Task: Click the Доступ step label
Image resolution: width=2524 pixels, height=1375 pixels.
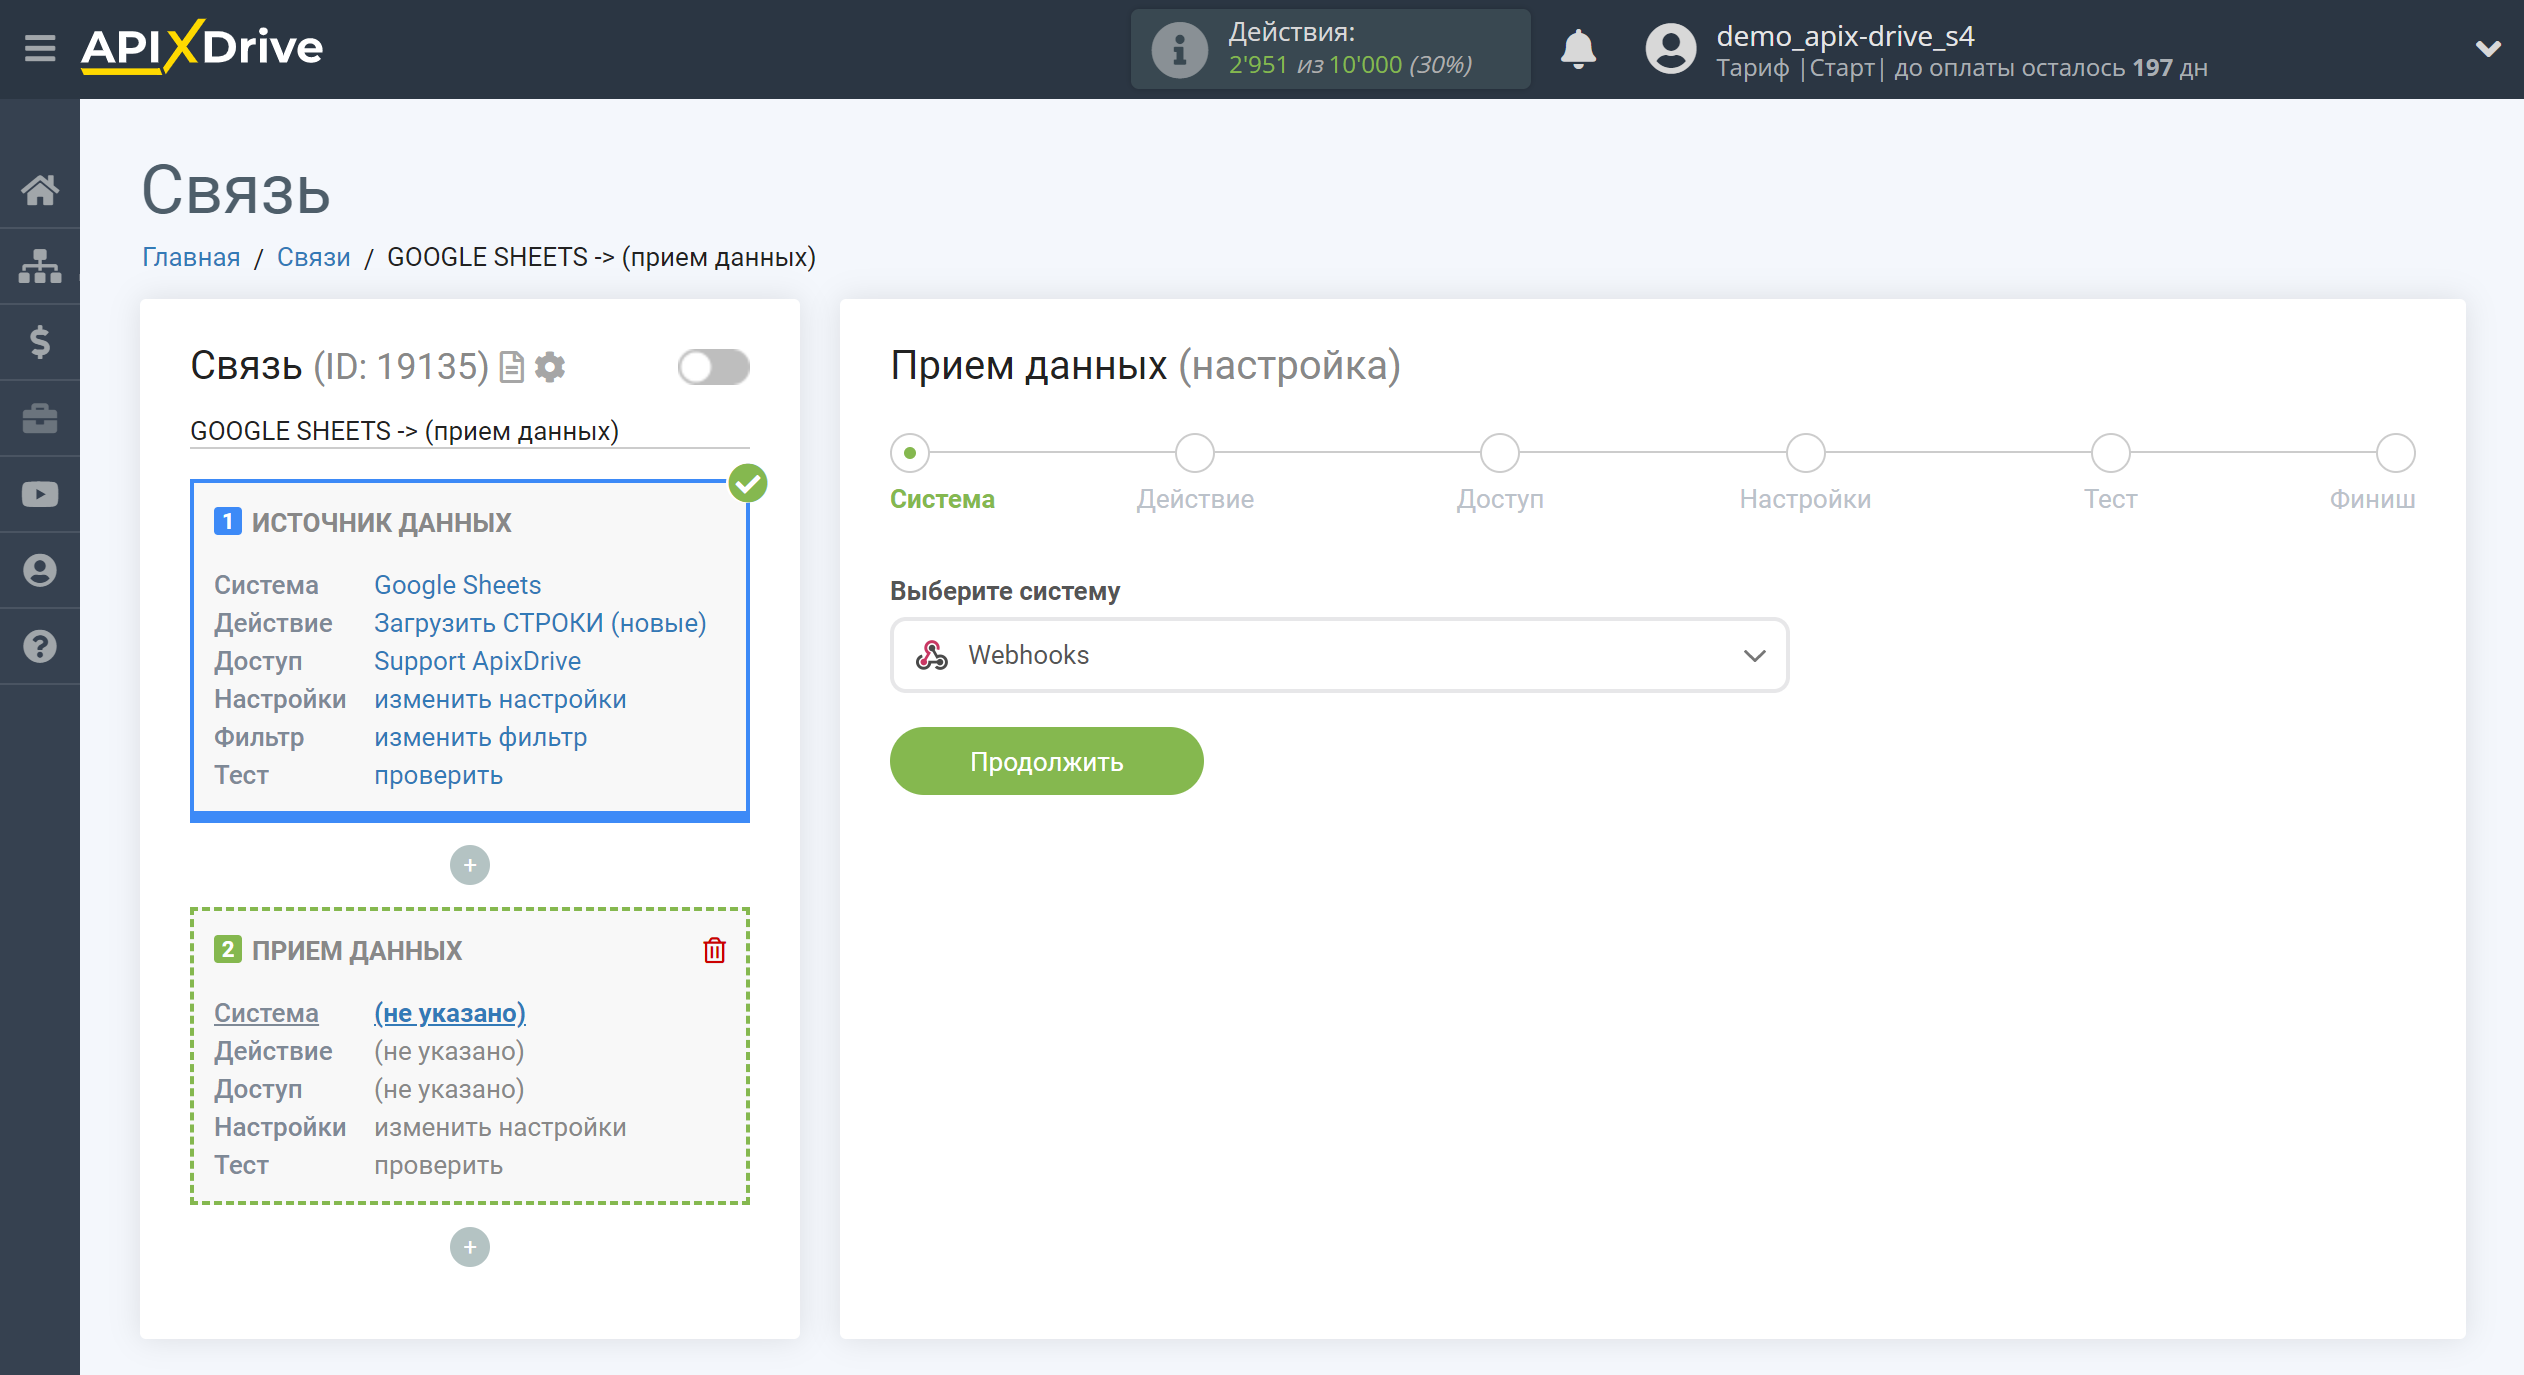Action: point(1500,499)
